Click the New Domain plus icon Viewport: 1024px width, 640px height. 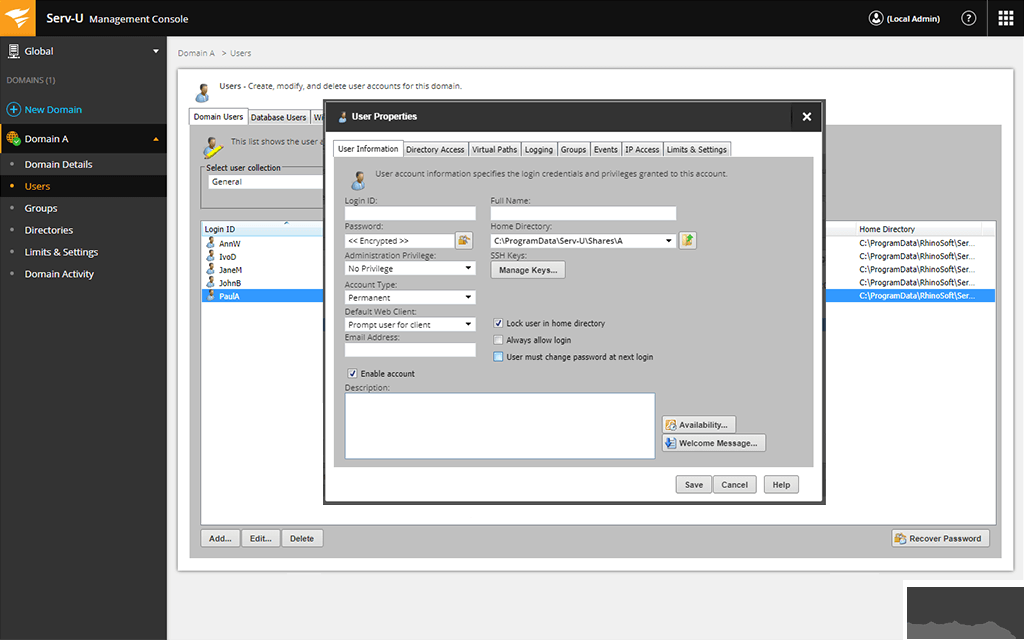[x=13, y=110]
